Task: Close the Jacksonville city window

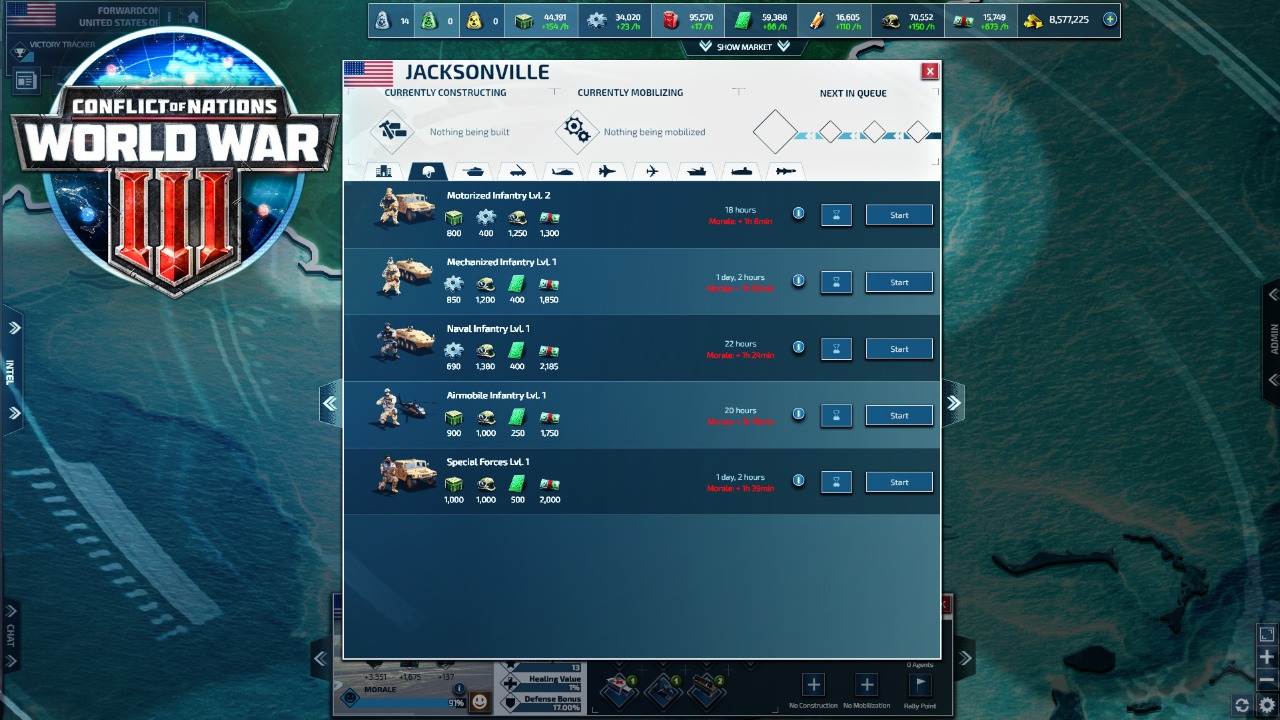Action: [930, 71]
